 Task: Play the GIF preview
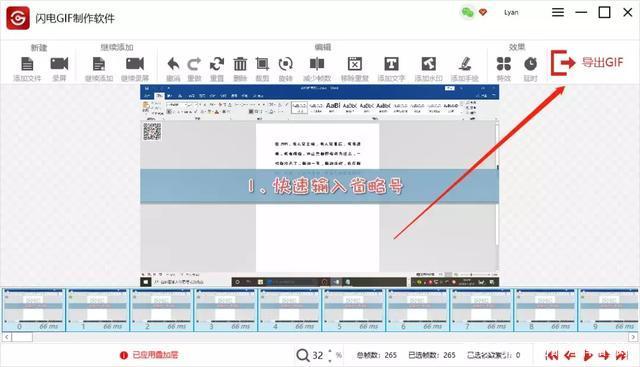coord(587,355)
